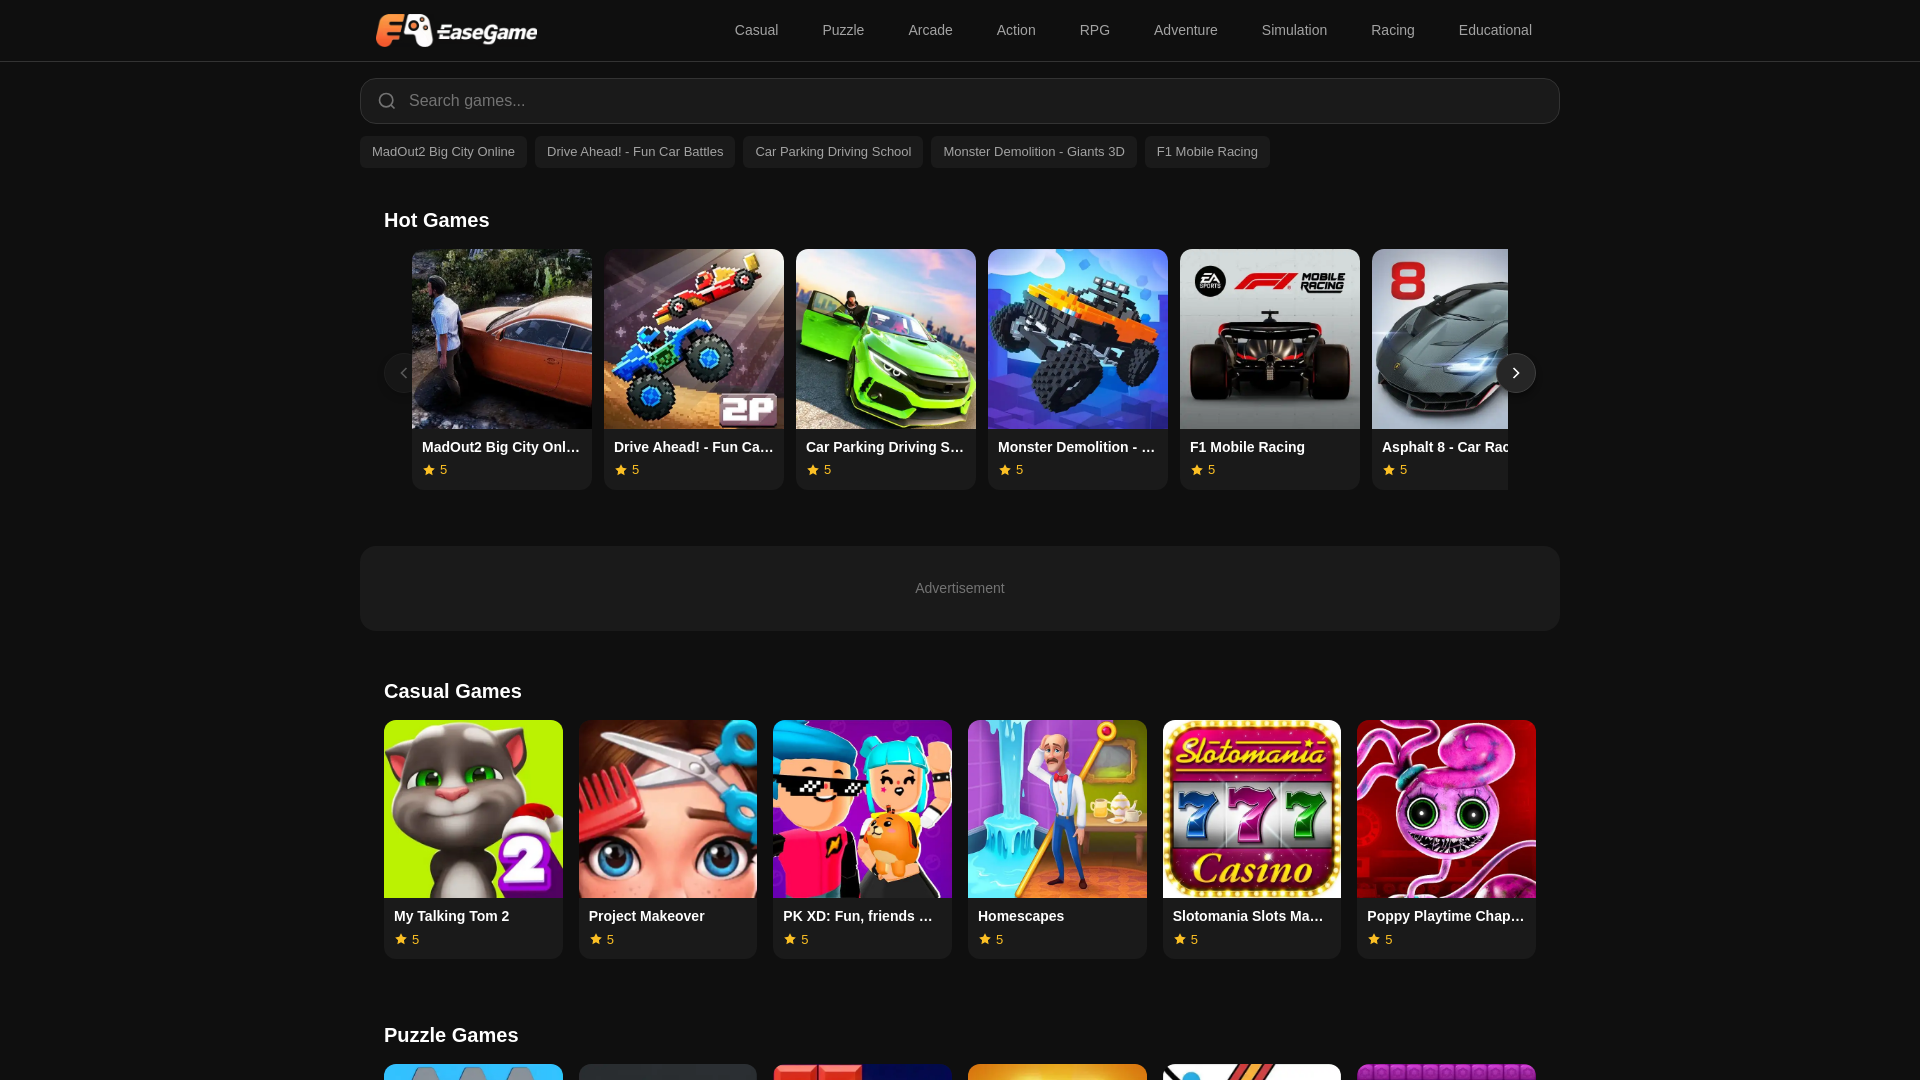Select MadOut2 Big City Online search tag
Screen dimensions: 1920x1080
tap(443, 152)
